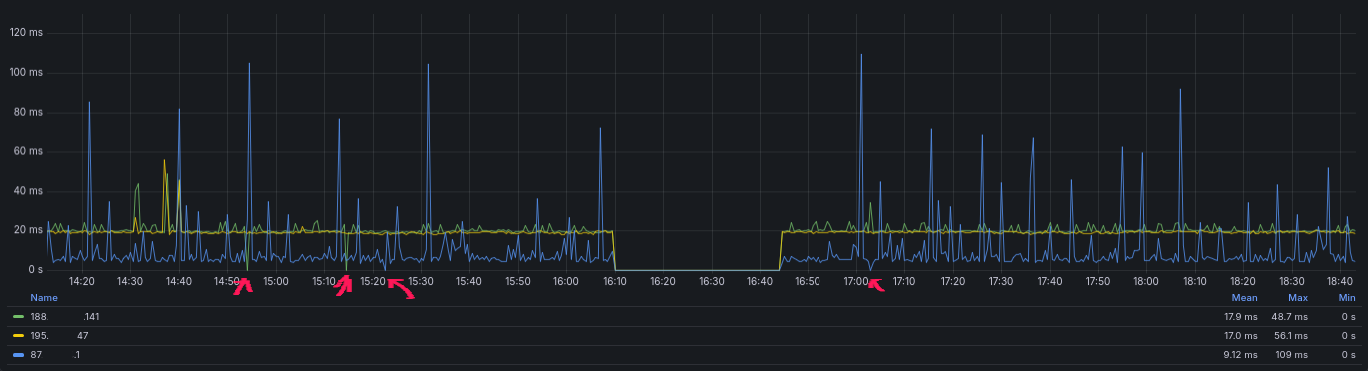
Task: Click the 16:00 time axis label
Action: point(566,282)
